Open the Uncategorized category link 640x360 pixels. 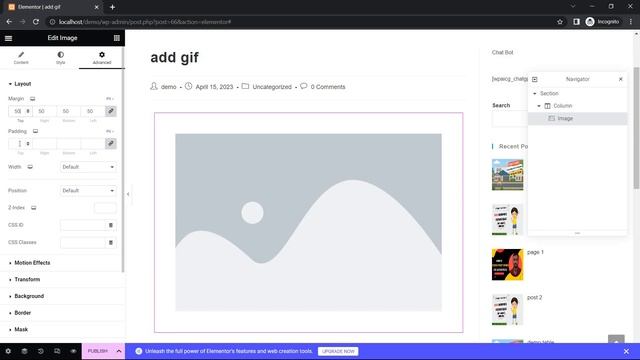272,87
